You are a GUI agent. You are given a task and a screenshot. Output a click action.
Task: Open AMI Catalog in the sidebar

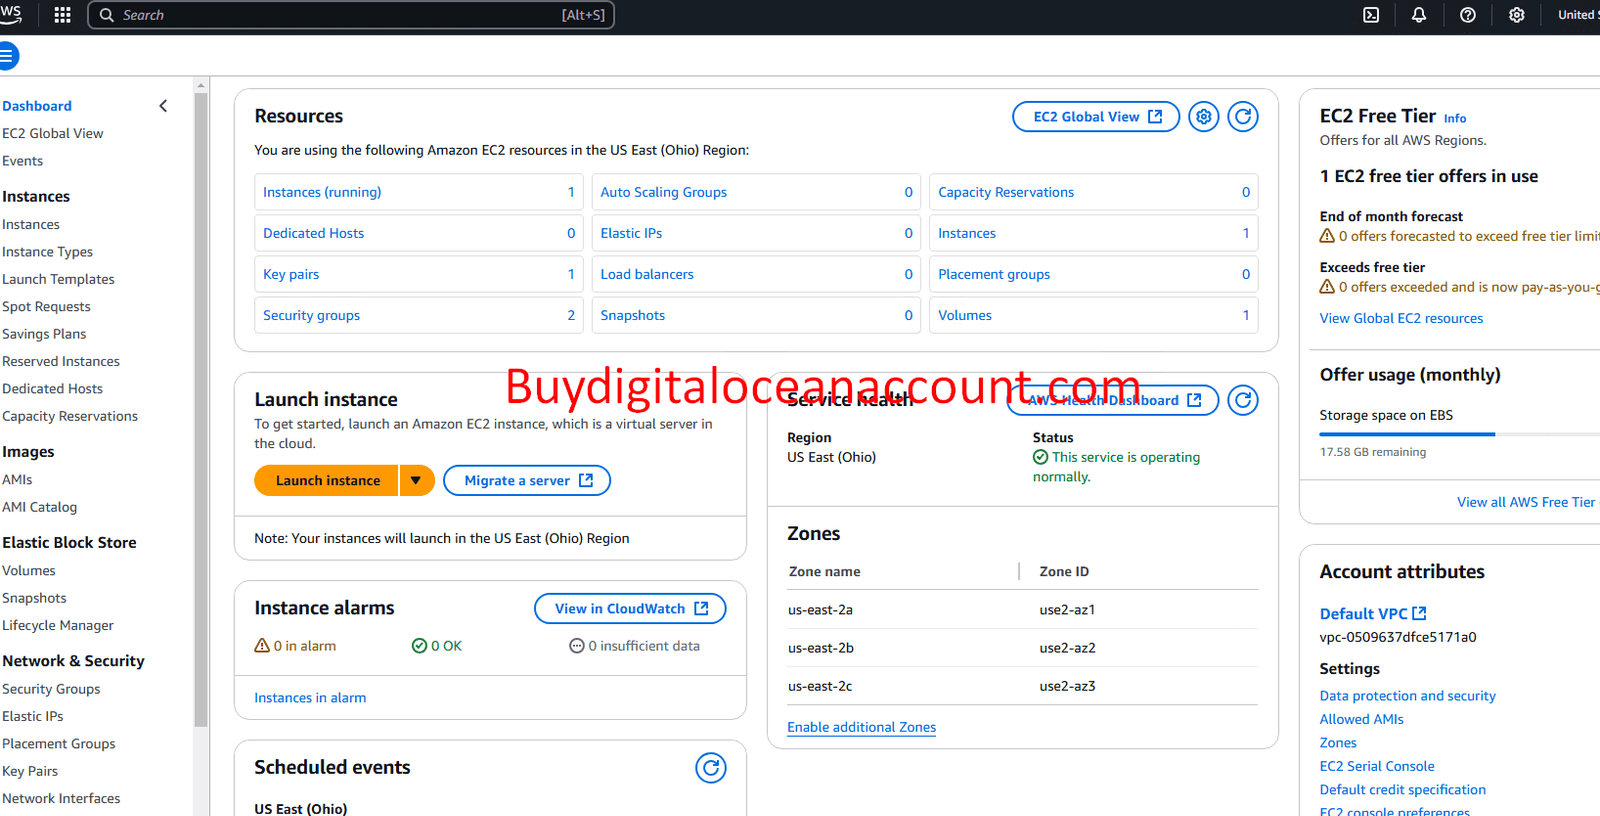pos(40,507)
